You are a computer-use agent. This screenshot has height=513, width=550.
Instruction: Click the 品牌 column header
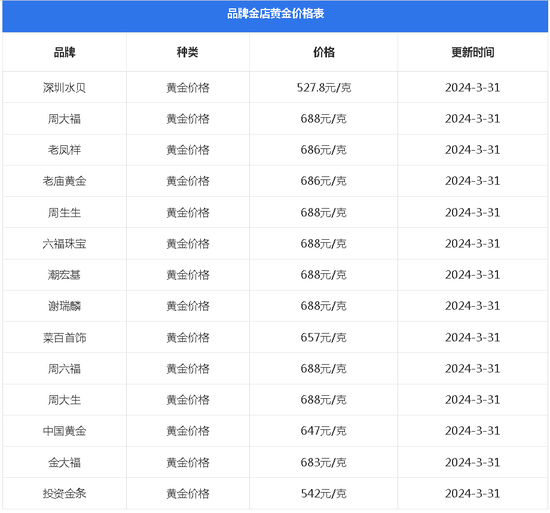[x=65, y=52]
